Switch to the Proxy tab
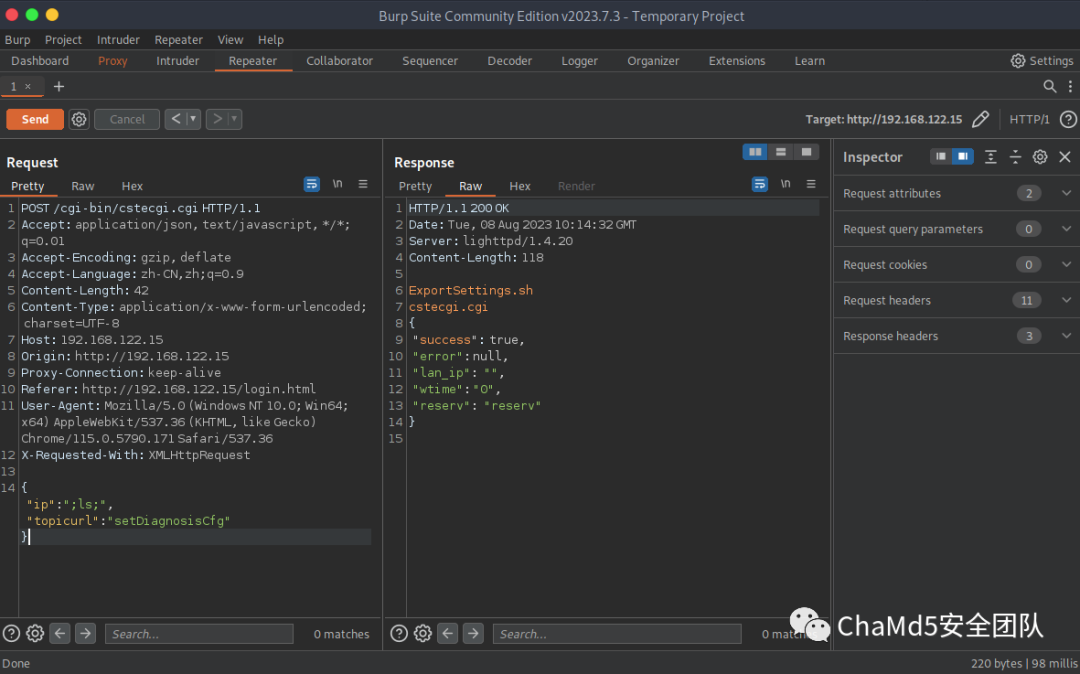 tap(112, 61)
